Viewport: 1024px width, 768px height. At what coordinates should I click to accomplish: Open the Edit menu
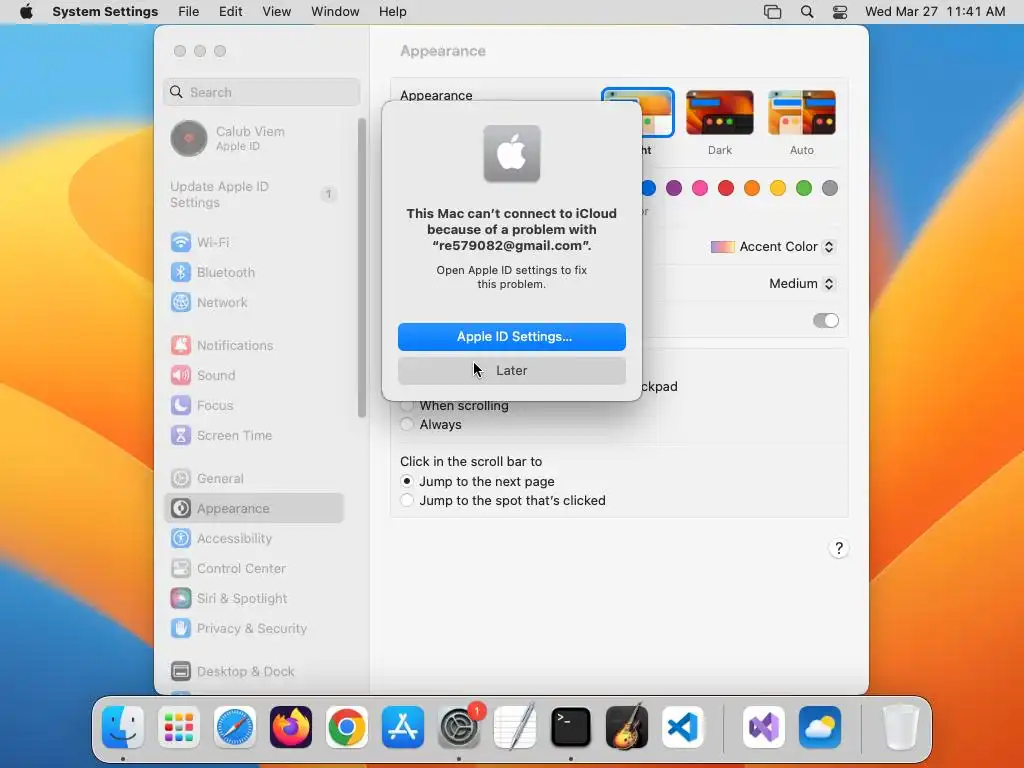[x=231, y=12]
